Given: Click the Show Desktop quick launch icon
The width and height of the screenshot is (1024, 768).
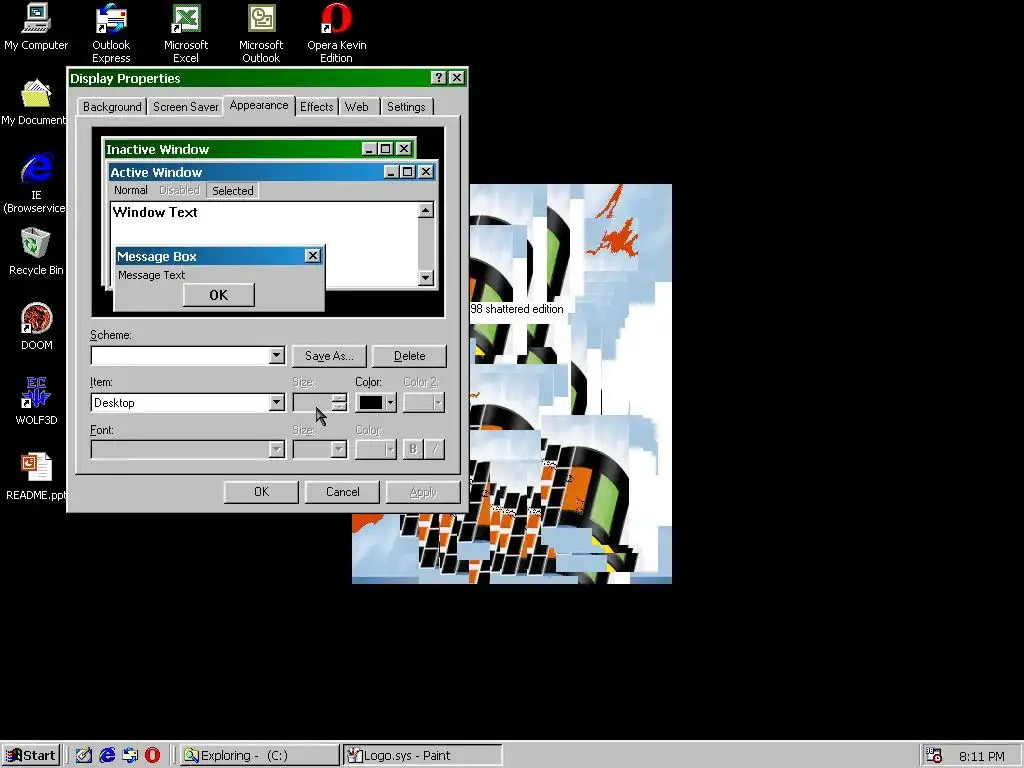Looking at the screenshot, I should [x=84, y=755].
